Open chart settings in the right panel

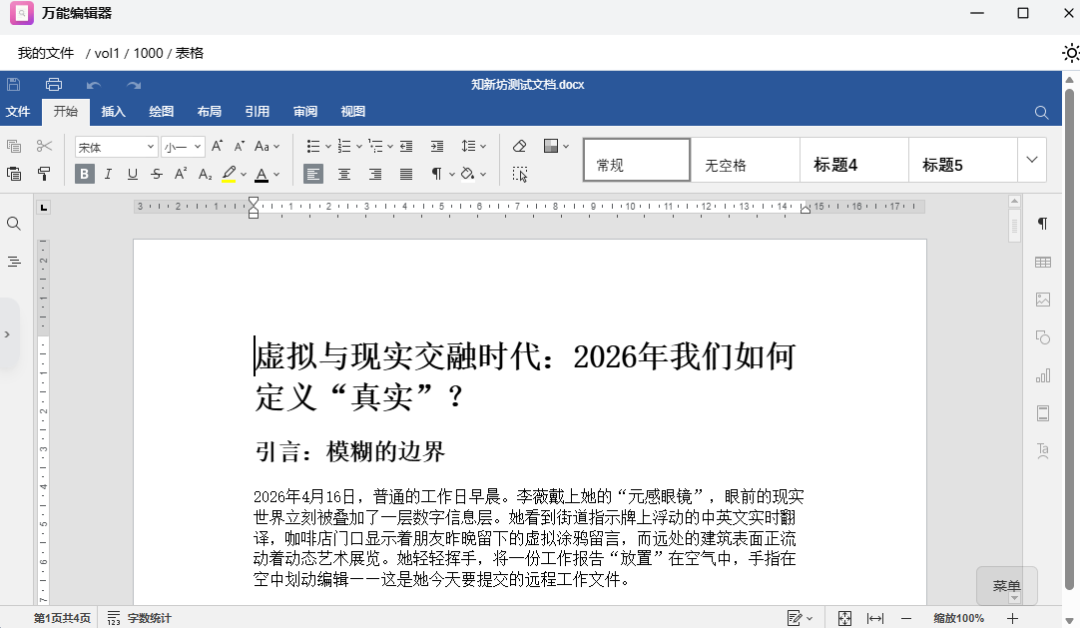(x=1043, y=375)
